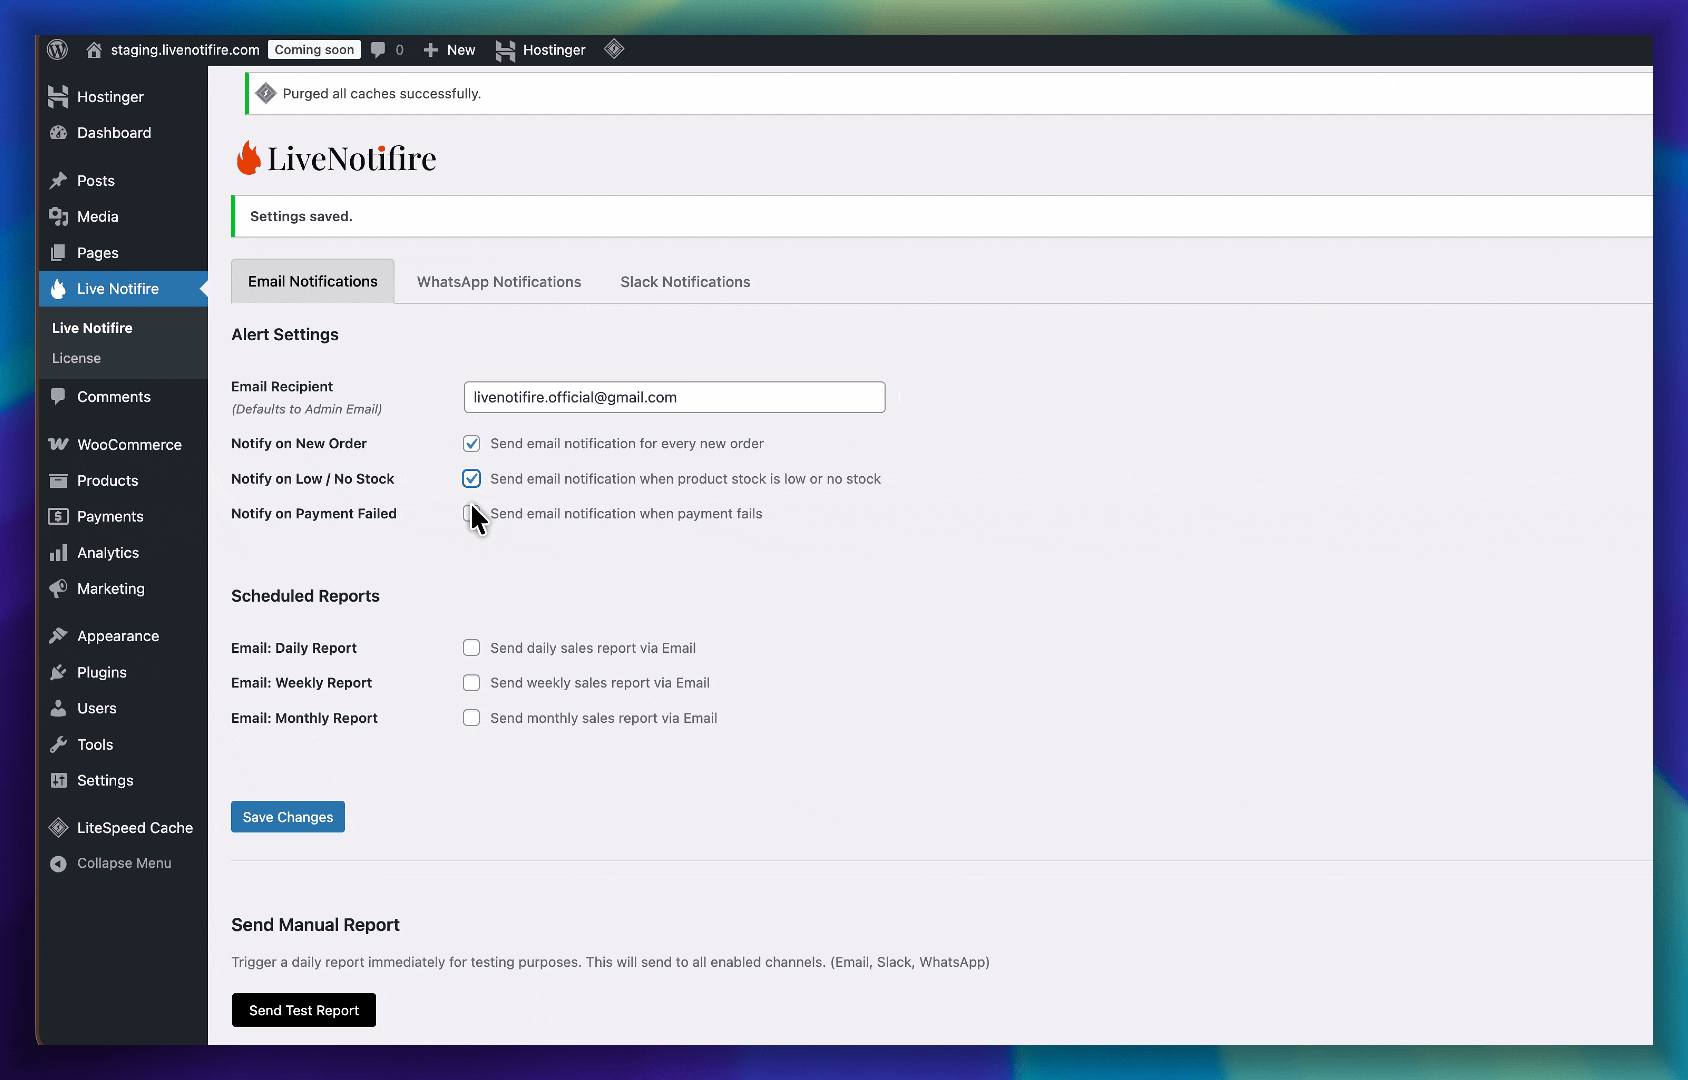The width and height of the screenshot is (1688, 1080).
Task: Enable weekly sales report via Email
Action: (x=471, y=682)
